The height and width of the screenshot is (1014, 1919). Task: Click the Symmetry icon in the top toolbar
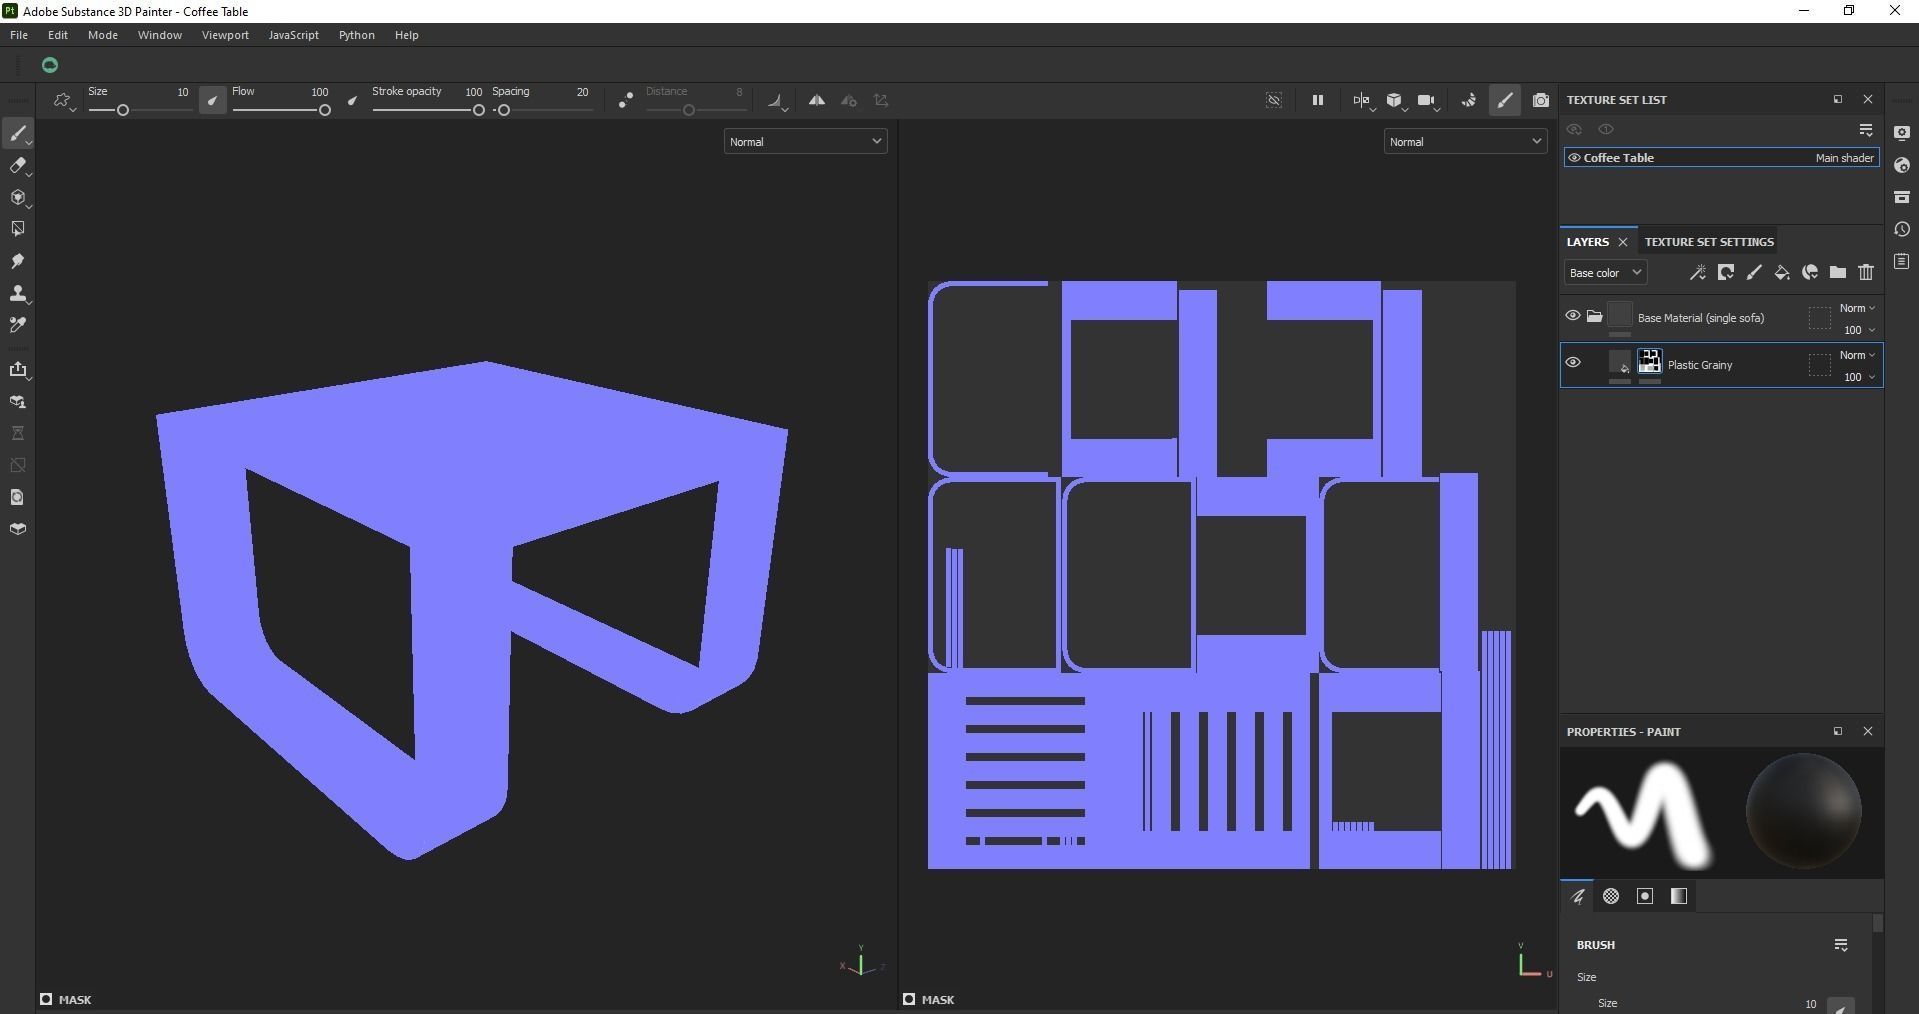pos(817,100)
